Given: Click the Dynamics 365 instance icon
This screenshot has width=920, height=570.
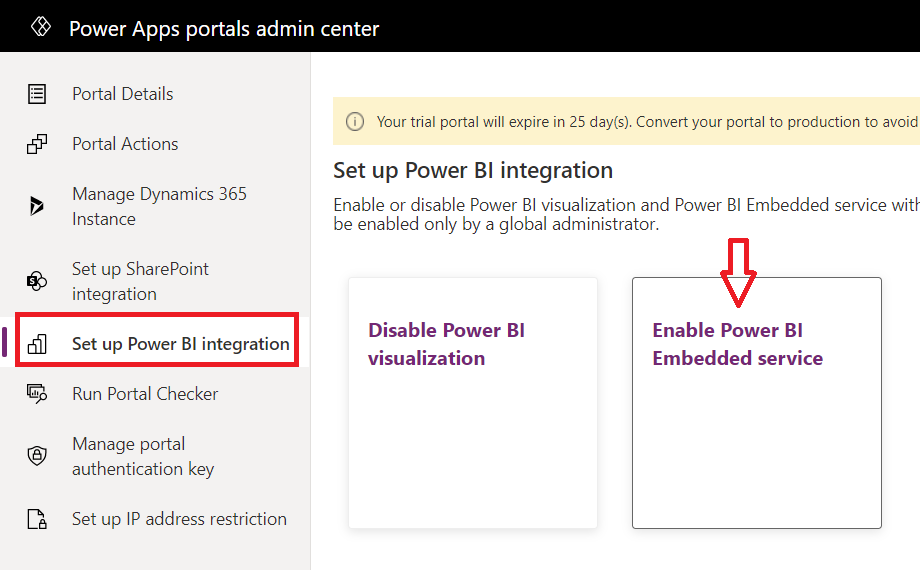Looking at the screenshot, I should 36,206.
